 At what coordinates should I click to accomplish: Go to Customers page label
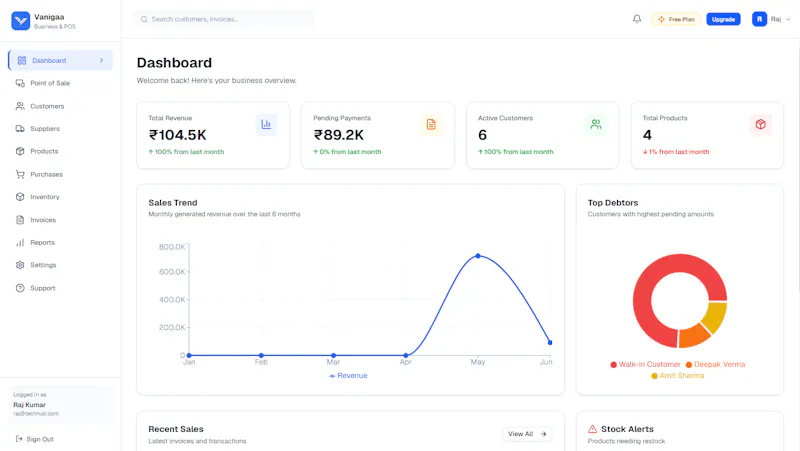pos(47,106)
